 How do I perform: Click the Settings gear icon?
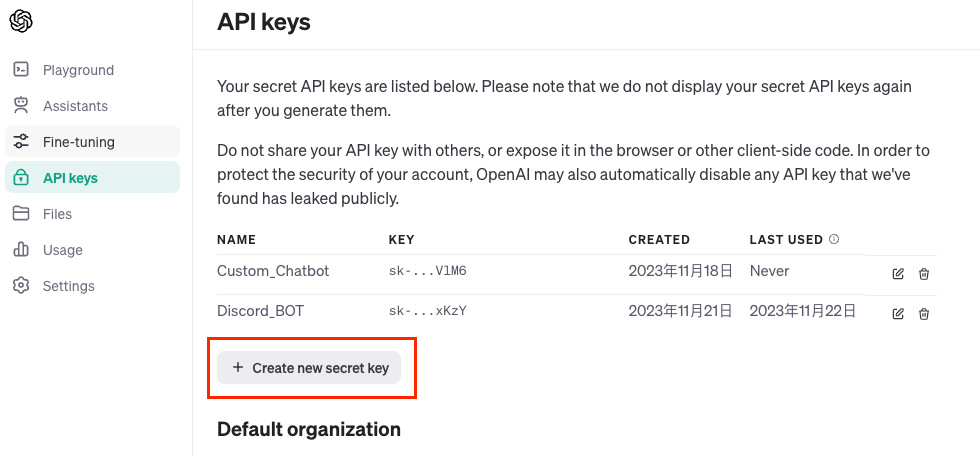(x=21, y=286)
